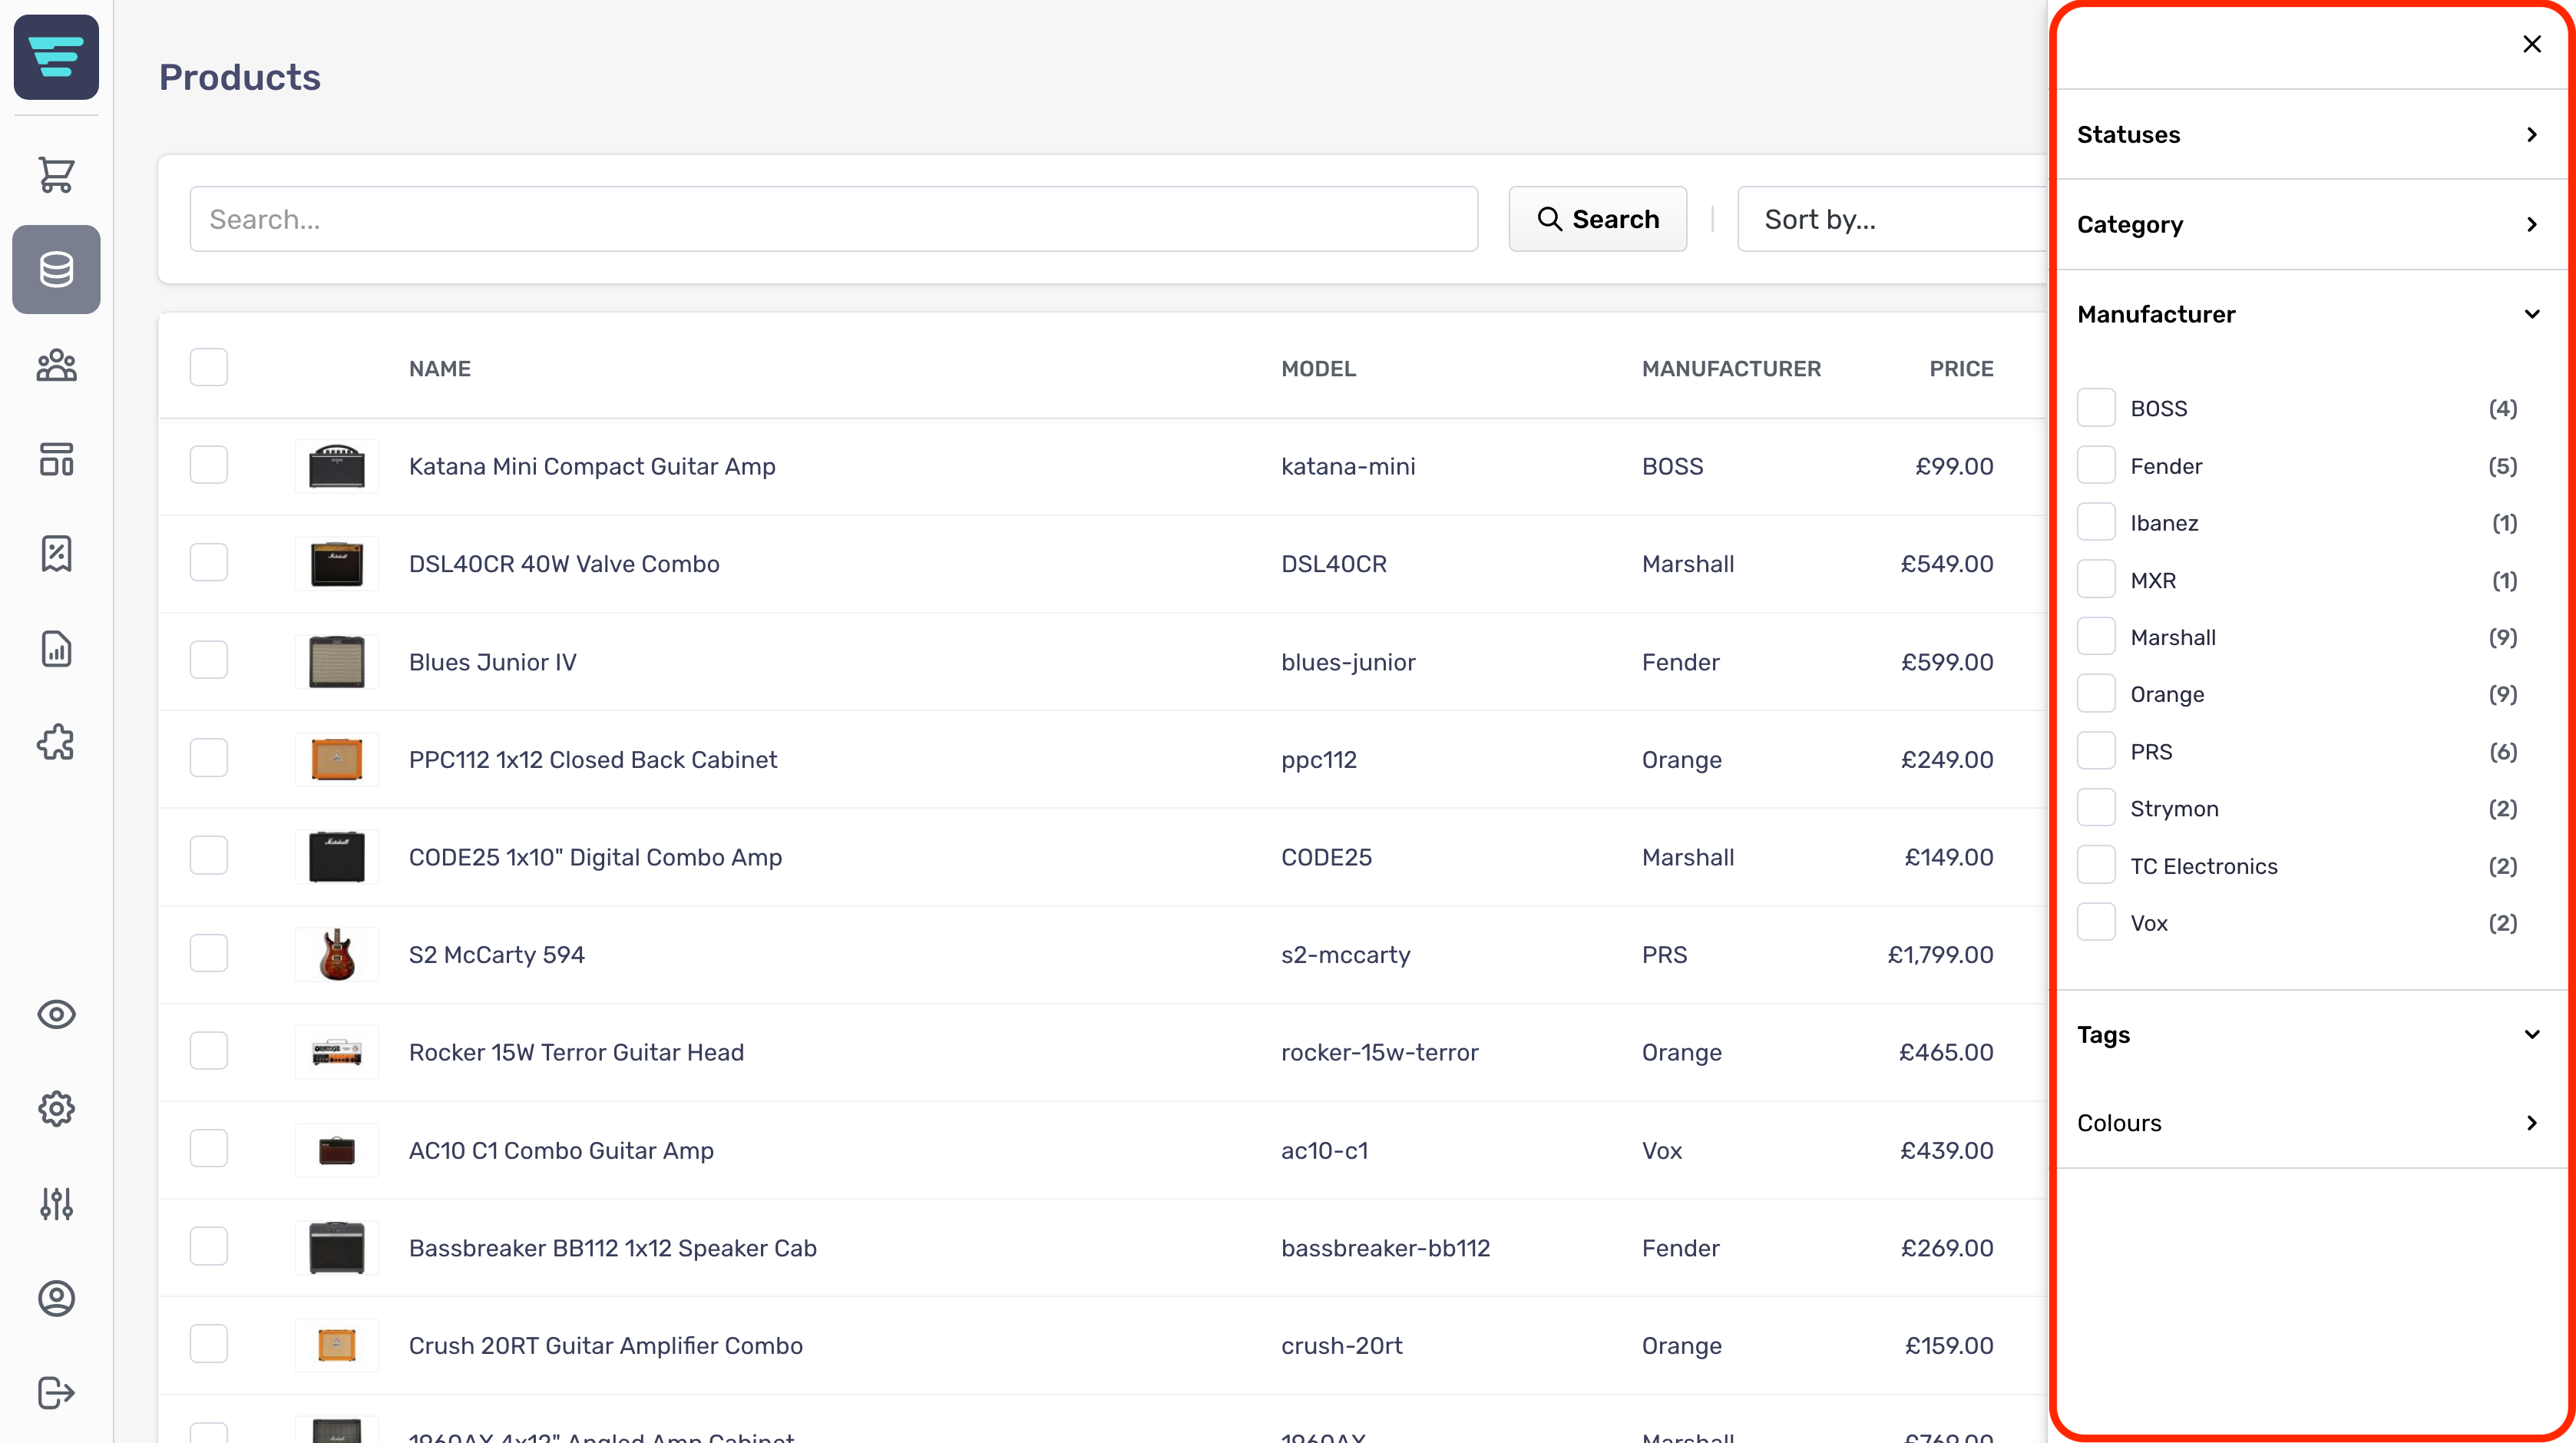
Task: Open the products database icon in sidebar
Action: pos(56,269)
